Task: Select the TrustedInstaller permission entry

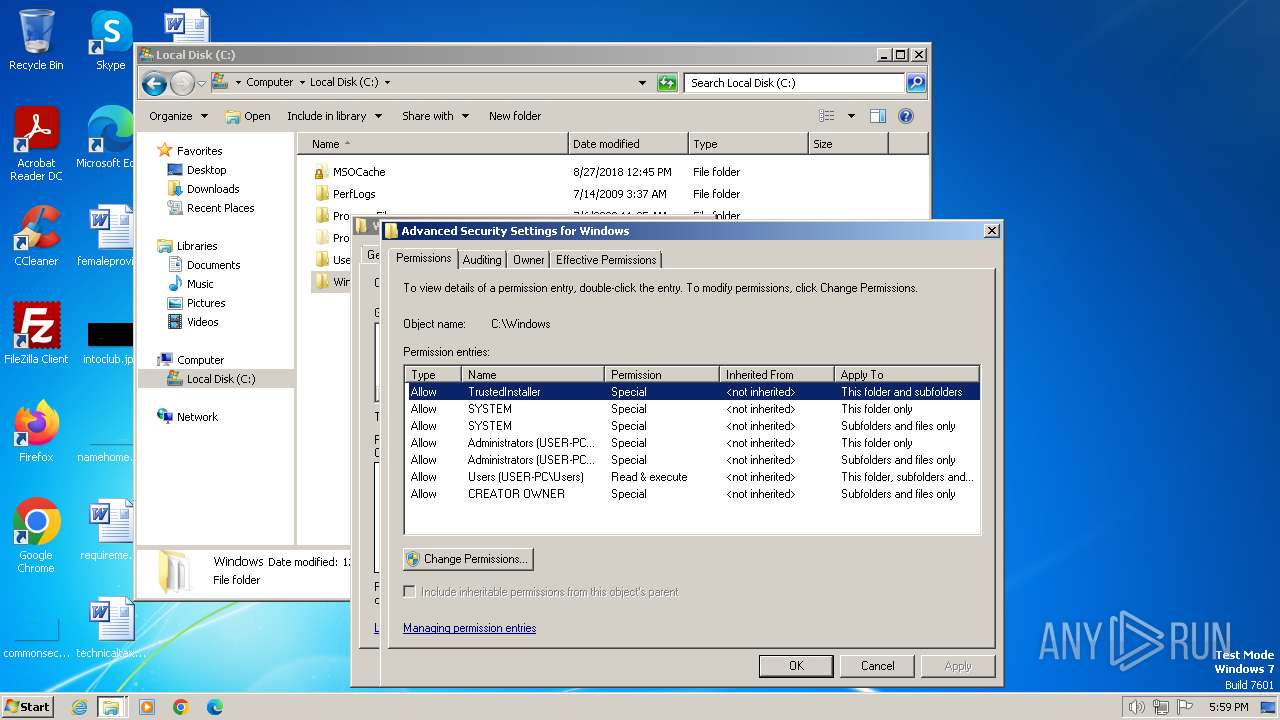Action: pos(692,392)
